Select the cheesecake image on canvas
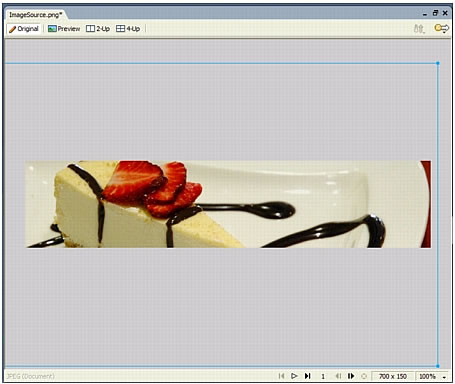Screen dimensions: 455x384 (228, 204)
